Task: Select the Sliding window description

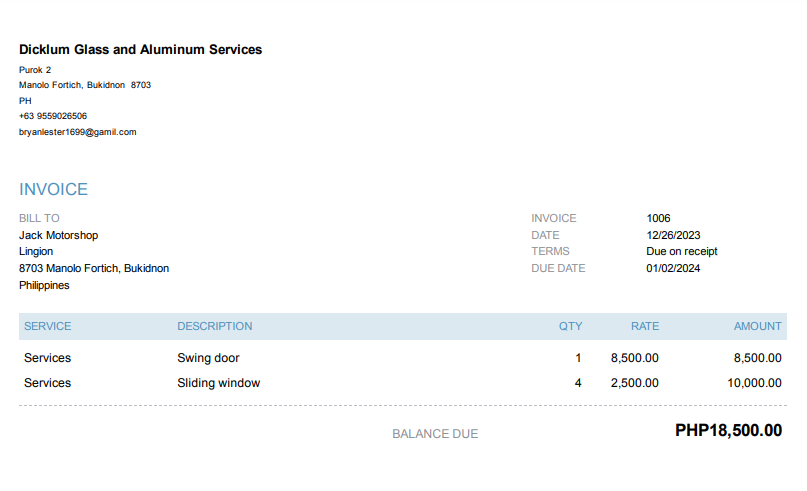Action: coord(218,383)
